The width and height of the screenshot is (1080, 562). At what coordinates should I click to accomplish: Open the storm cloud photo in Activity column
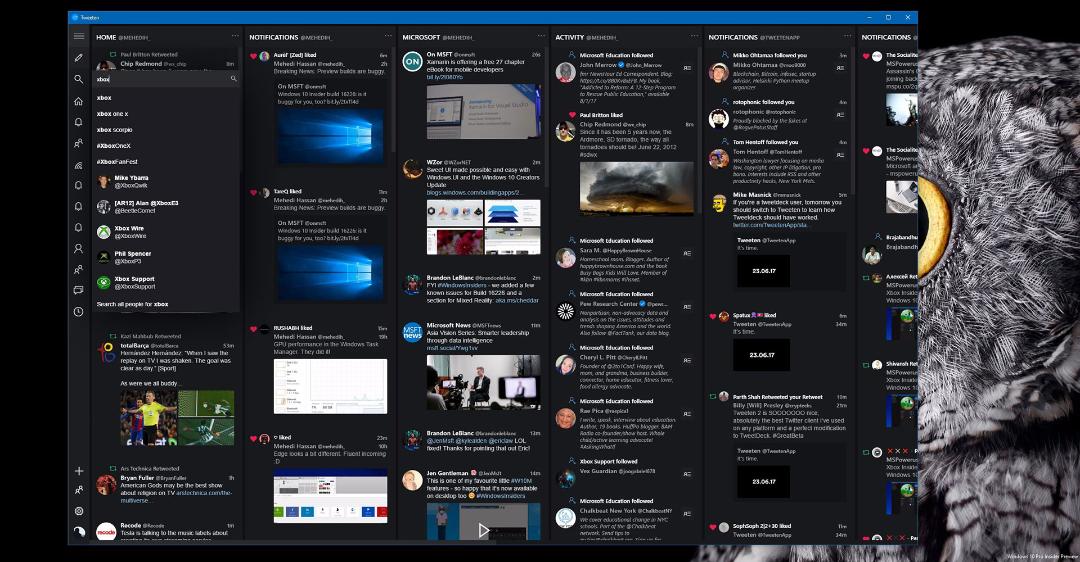click(x=636, y=189)
